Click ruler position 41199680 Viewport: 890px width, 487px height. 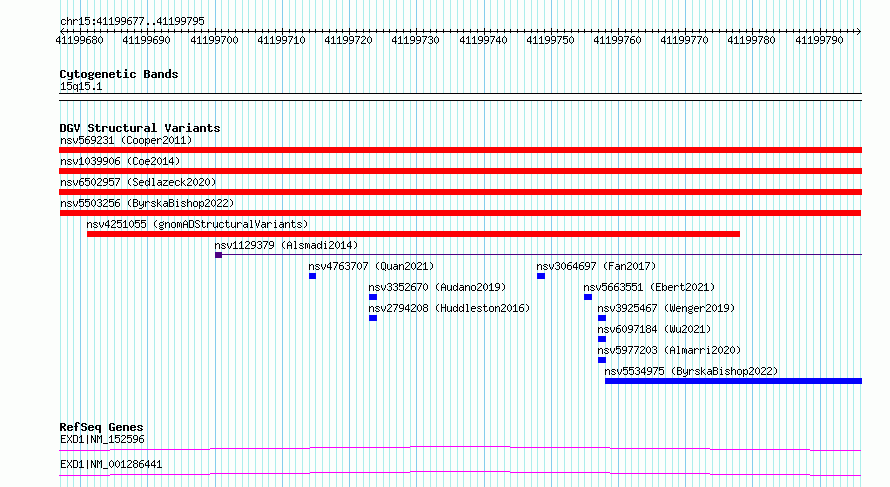pyautogui.click(x=79, y=40)
